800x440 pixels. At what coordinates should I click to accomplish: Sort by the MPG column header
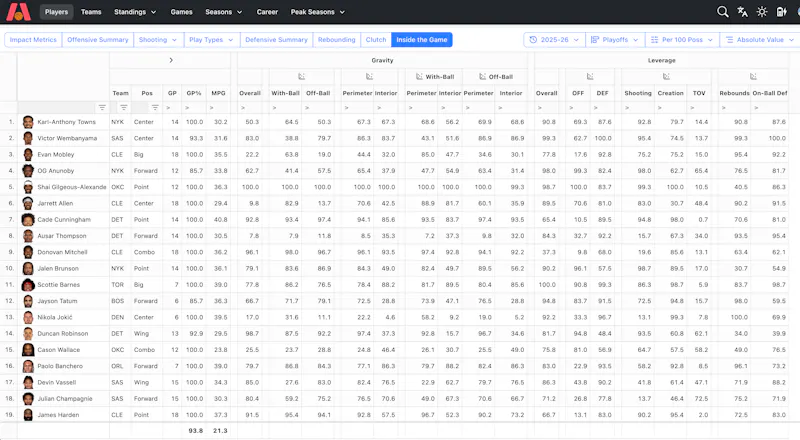click(218, 93)
